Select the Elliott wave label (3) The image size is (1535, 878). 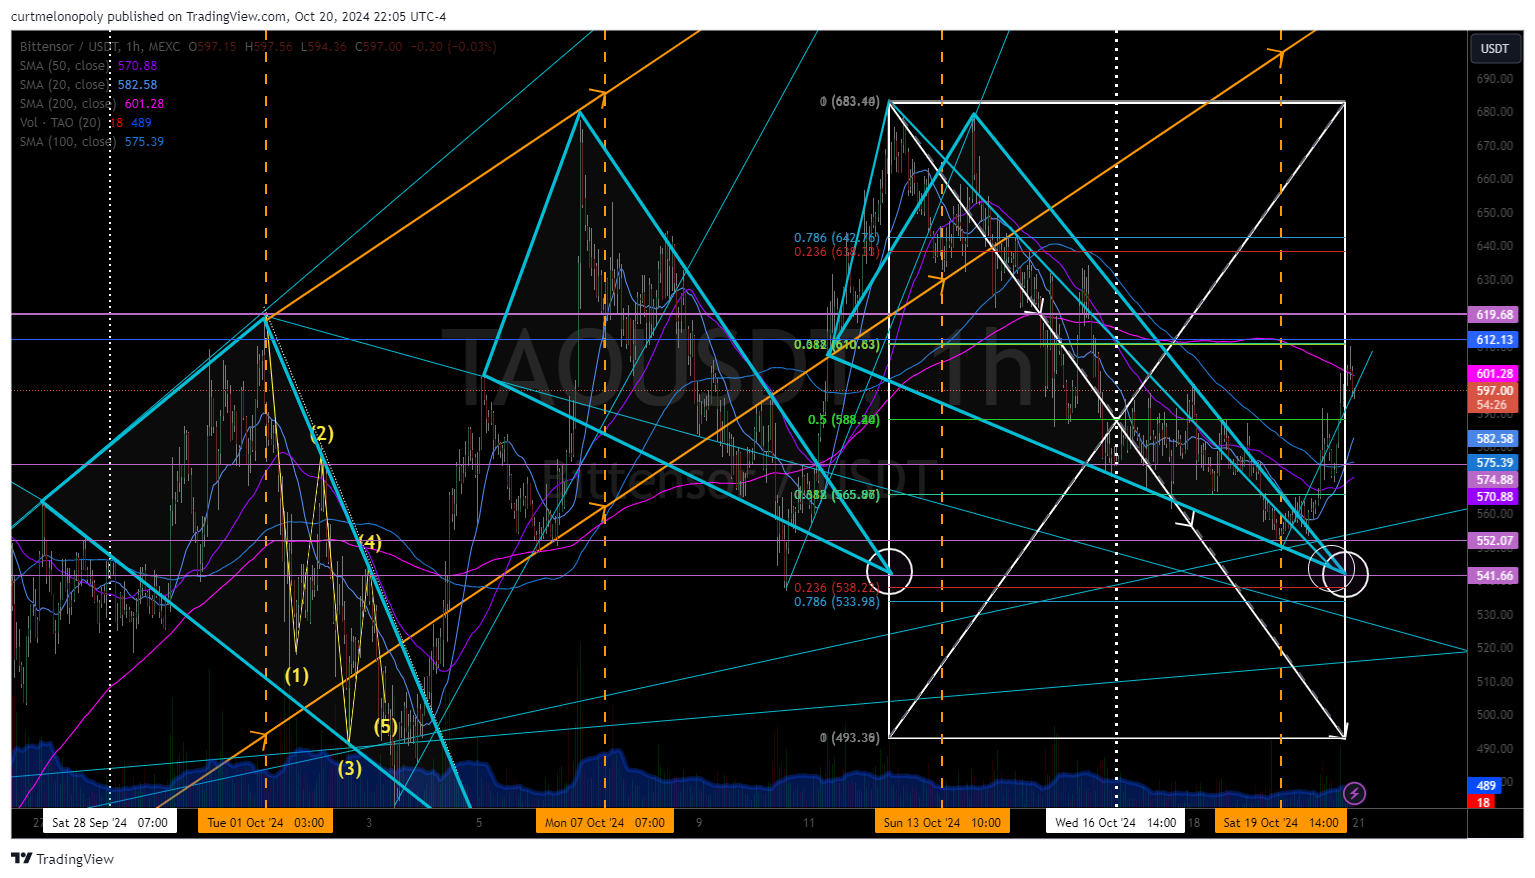[x=349, y=769]
